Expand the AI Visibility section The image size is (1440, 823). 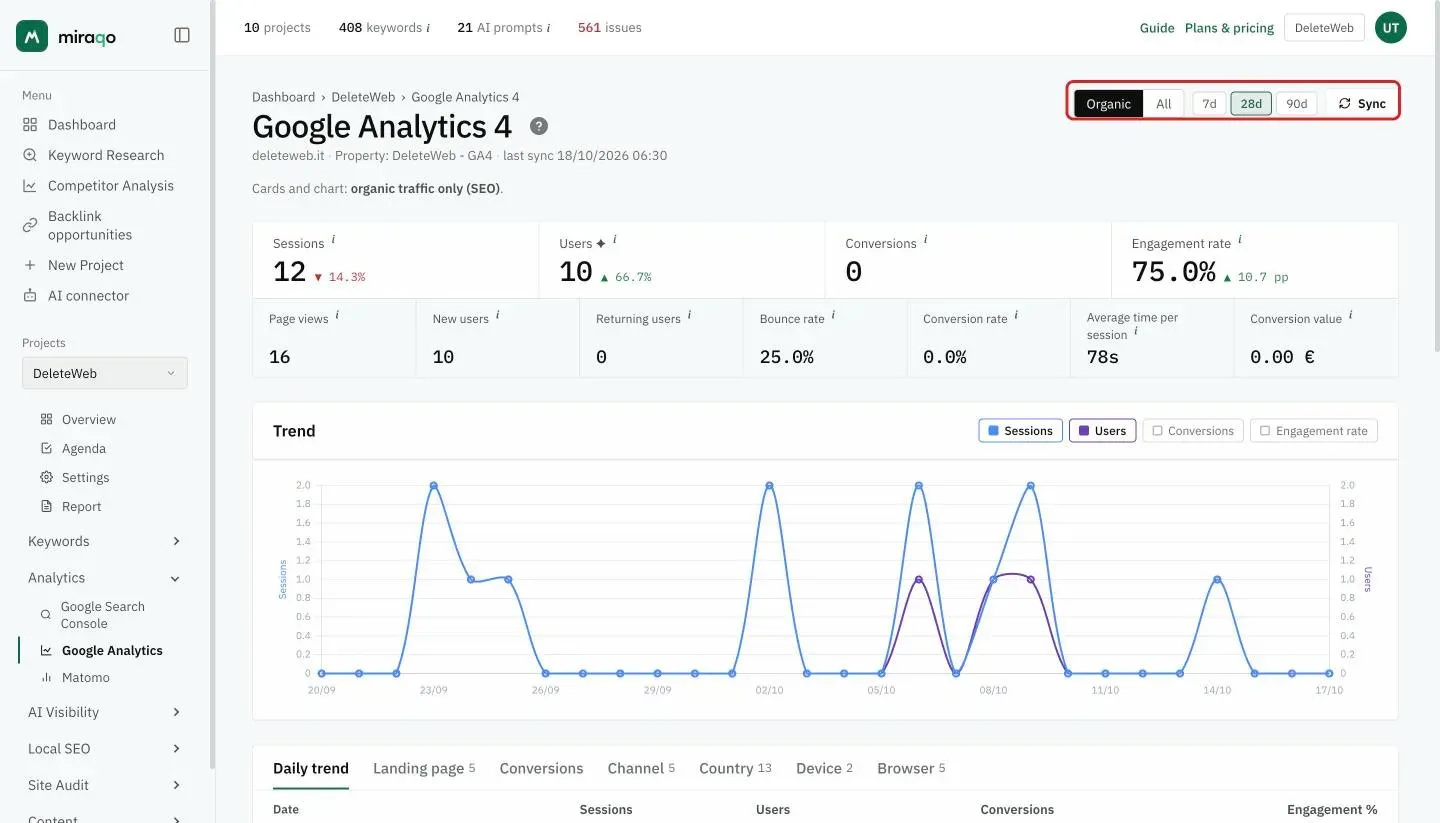click(x=104, y=712)
